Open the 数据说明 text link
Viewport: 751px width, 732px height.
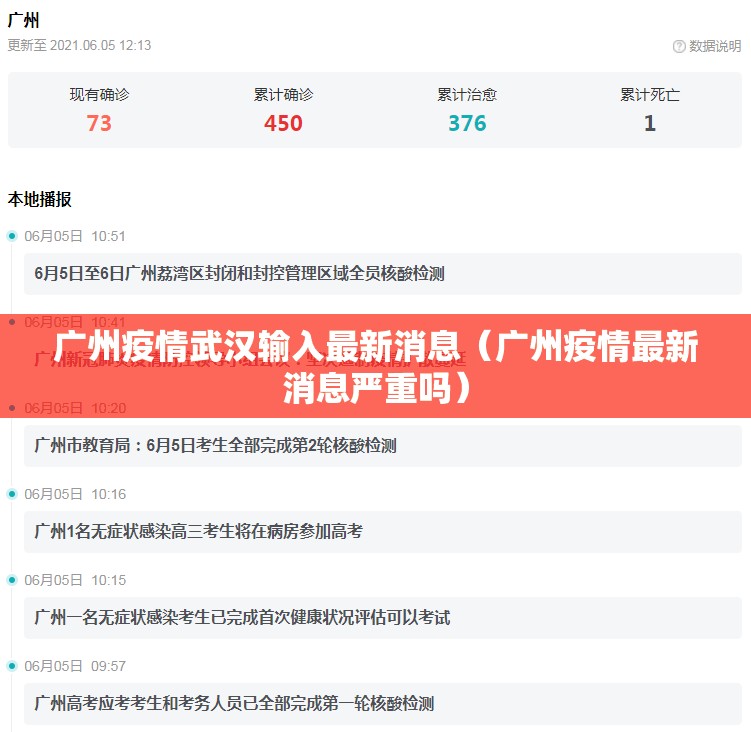714,46
